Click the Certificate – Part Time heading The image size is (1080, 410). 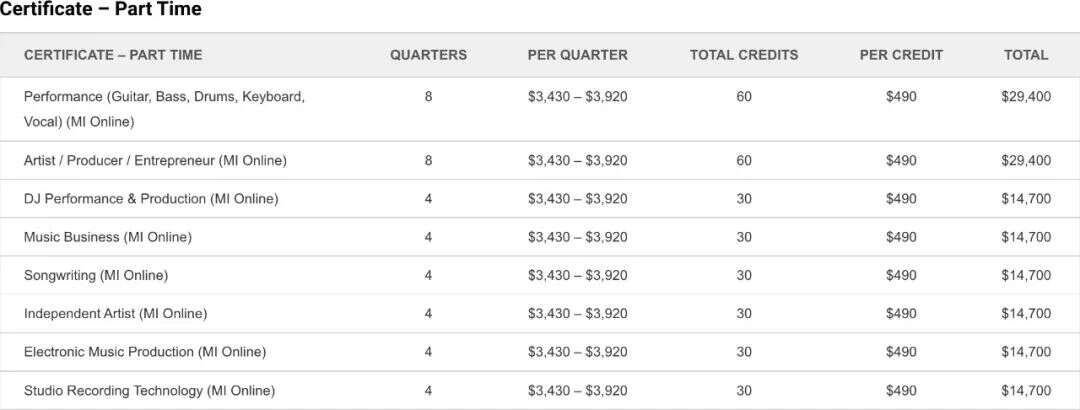[101, 10]
